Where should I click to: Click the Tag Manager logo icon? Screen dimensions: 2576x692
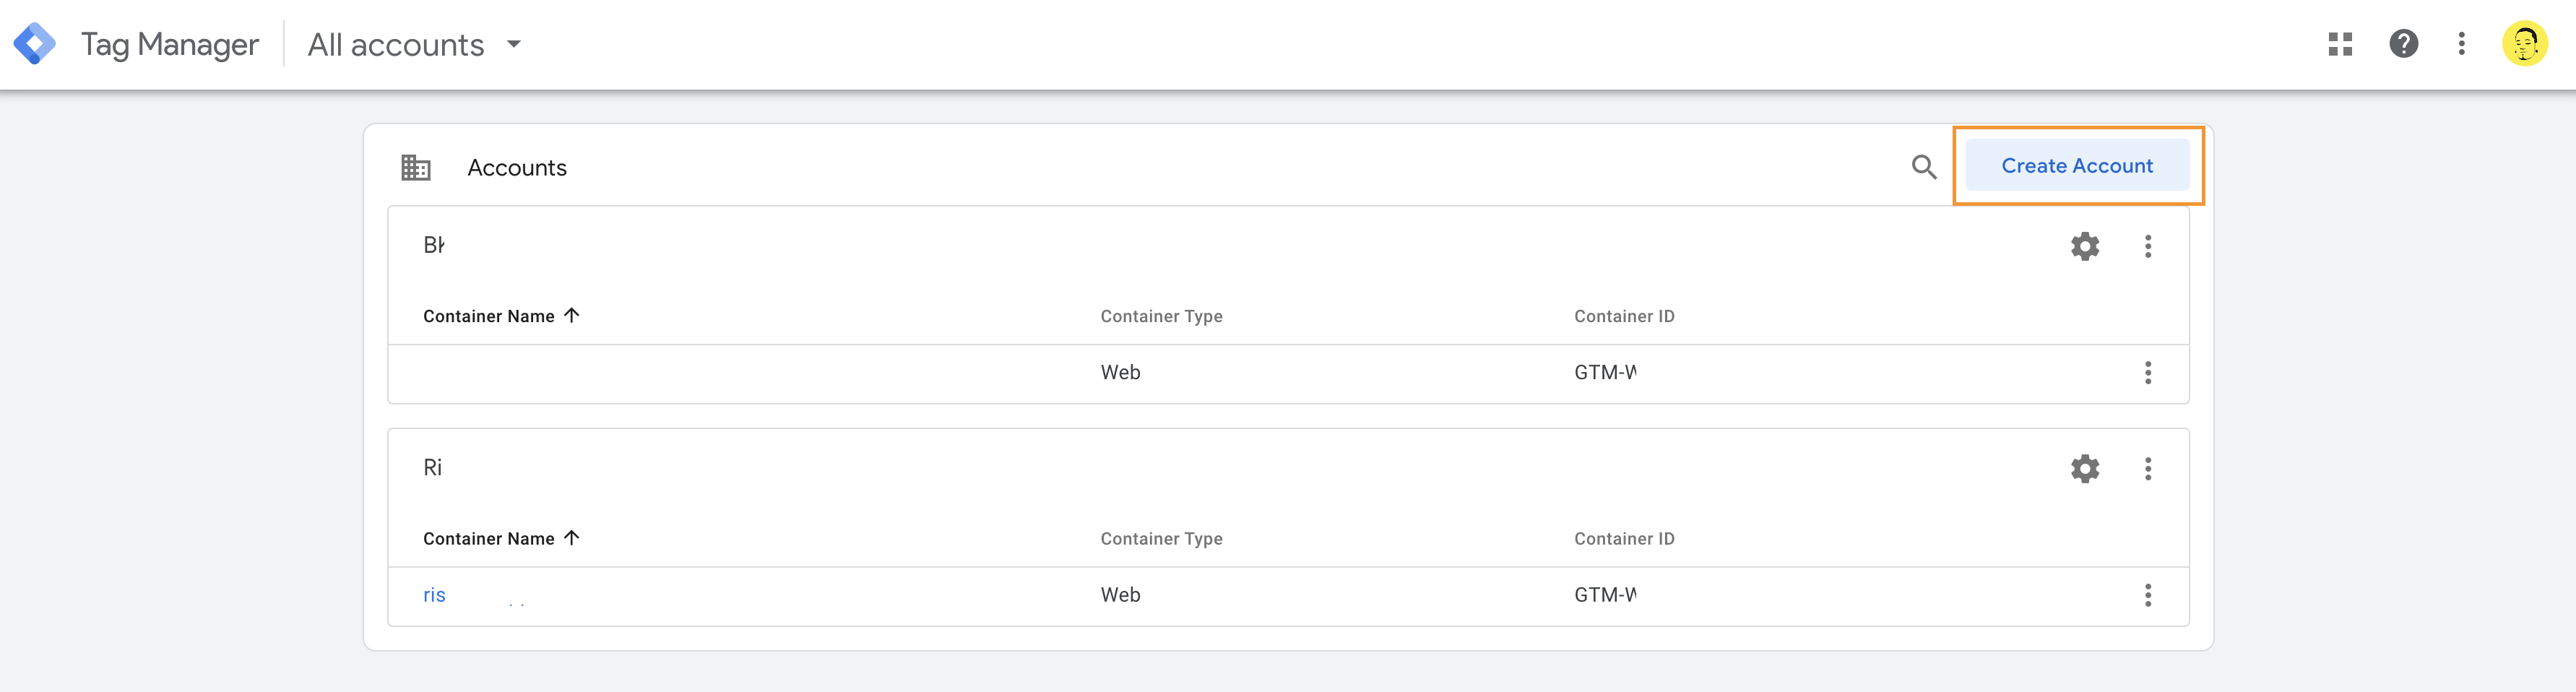(35, 44)
